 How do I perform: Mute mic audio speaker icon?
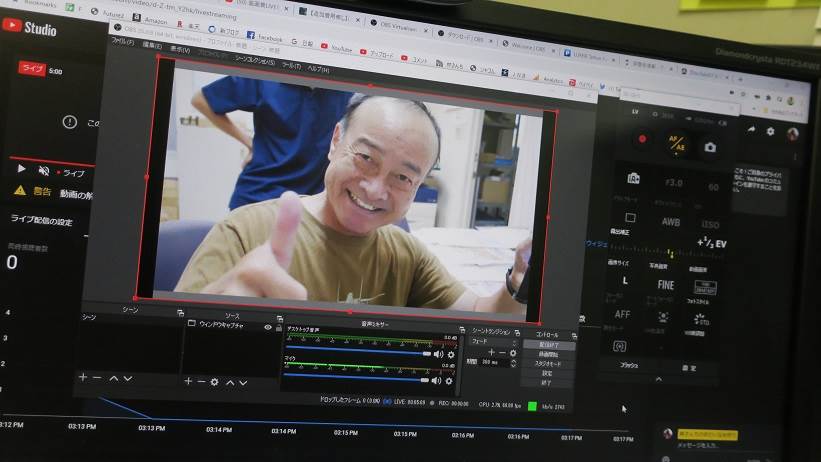click(x=436, y=381)
